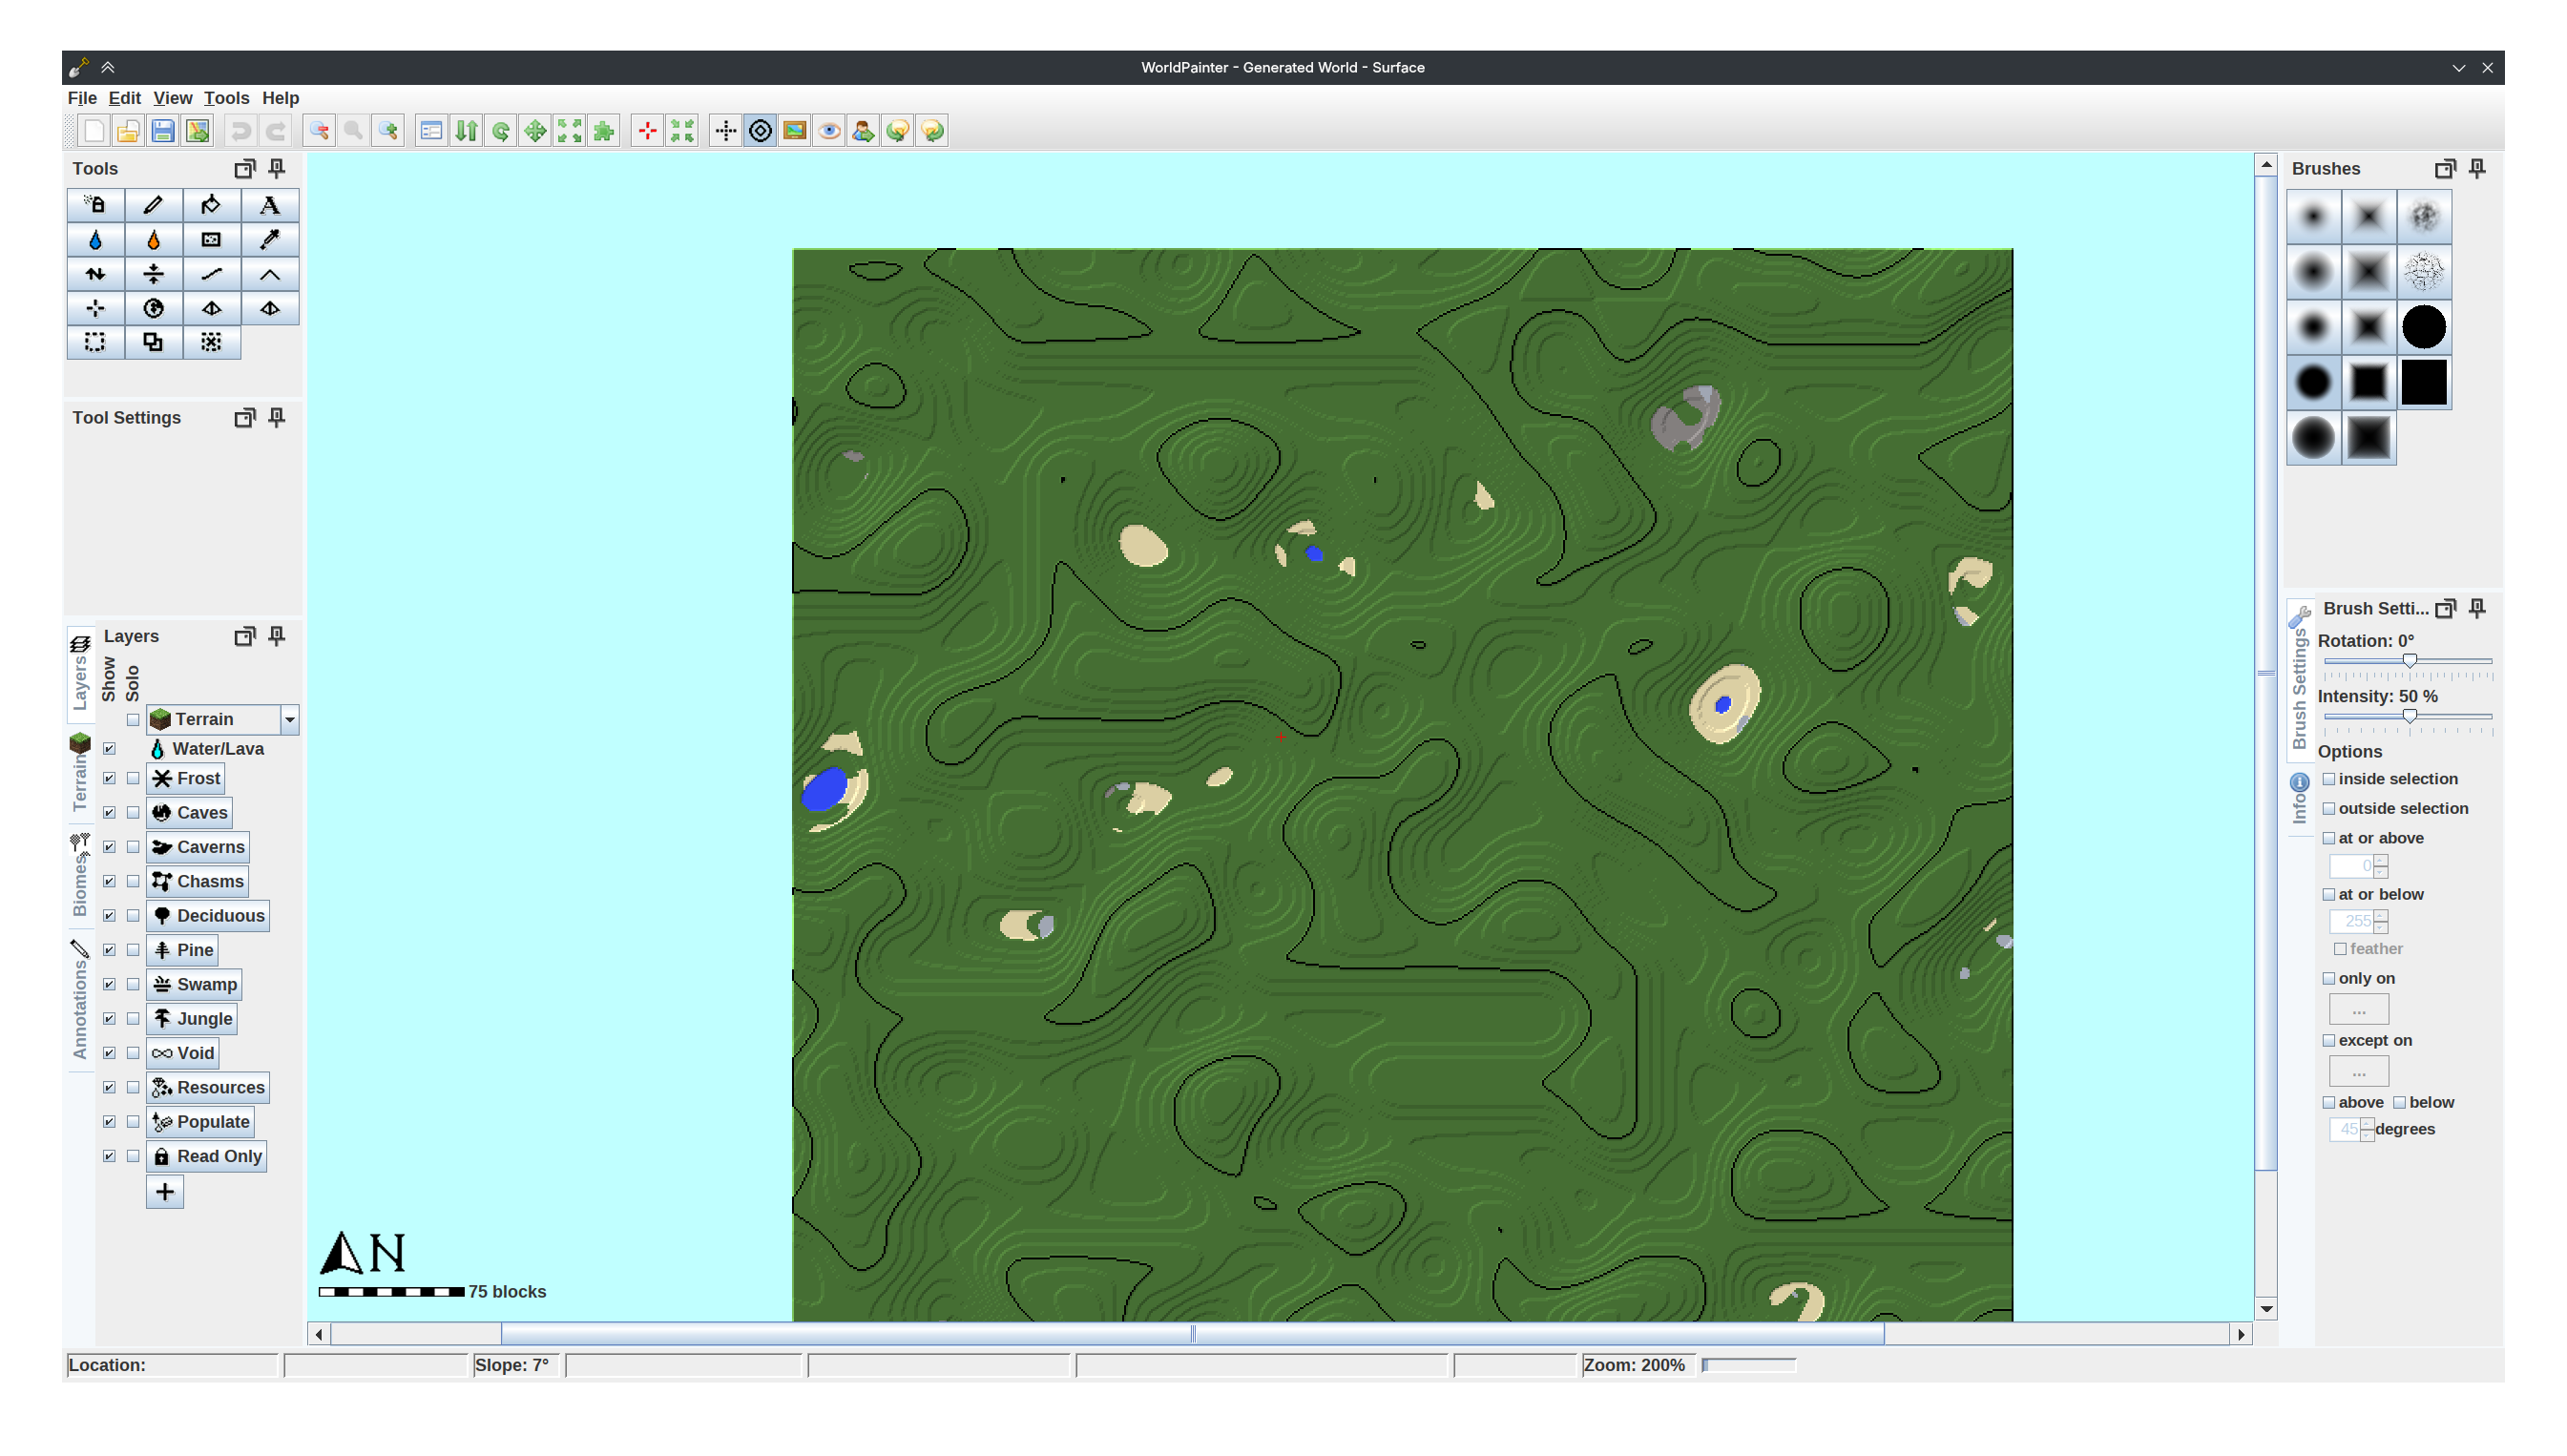The width and height of the screenshot is (2567, 1456).
Task: Tick the Solo checkbox for Caves
Action: pyautogui.click(x=133, y=812)
